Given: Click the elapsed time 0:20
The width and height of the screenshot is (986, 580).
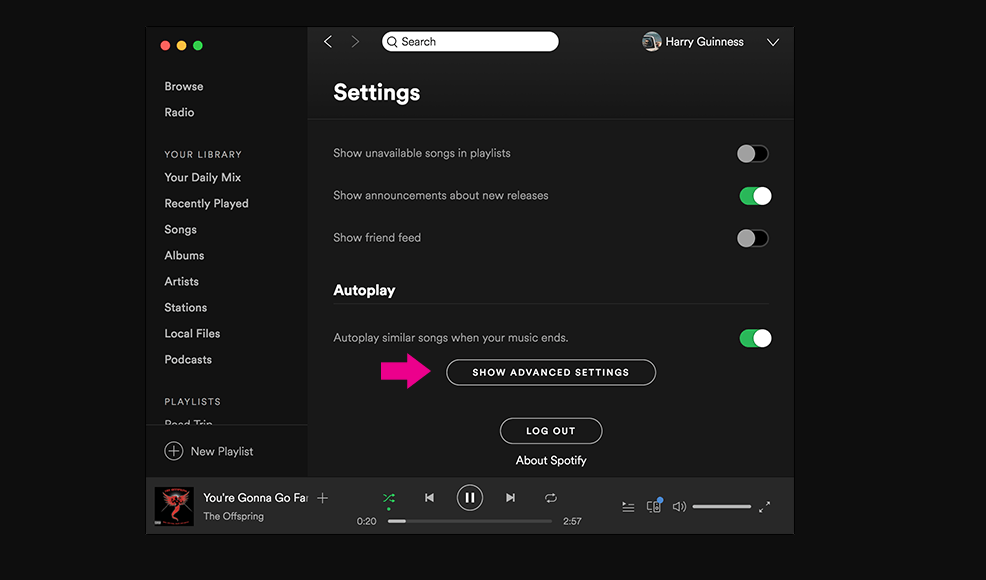Looking at the screenshot, I should click(367, 521).
